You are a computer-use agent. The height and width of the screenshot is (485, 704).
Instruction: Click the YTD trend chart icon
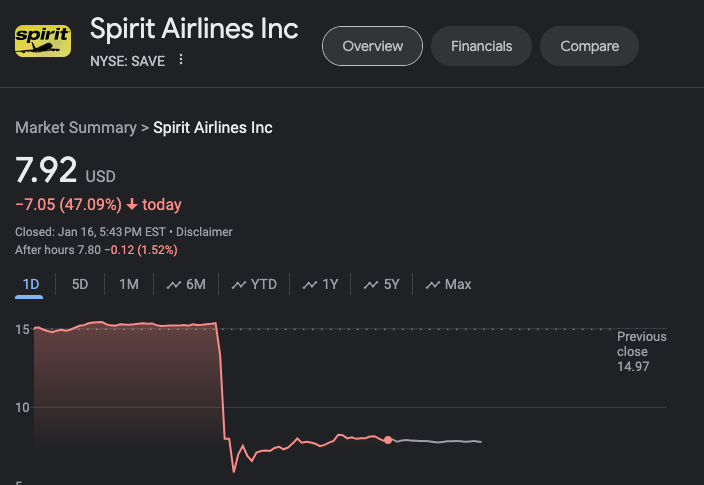pyautogui.click(x=239, y=285)
